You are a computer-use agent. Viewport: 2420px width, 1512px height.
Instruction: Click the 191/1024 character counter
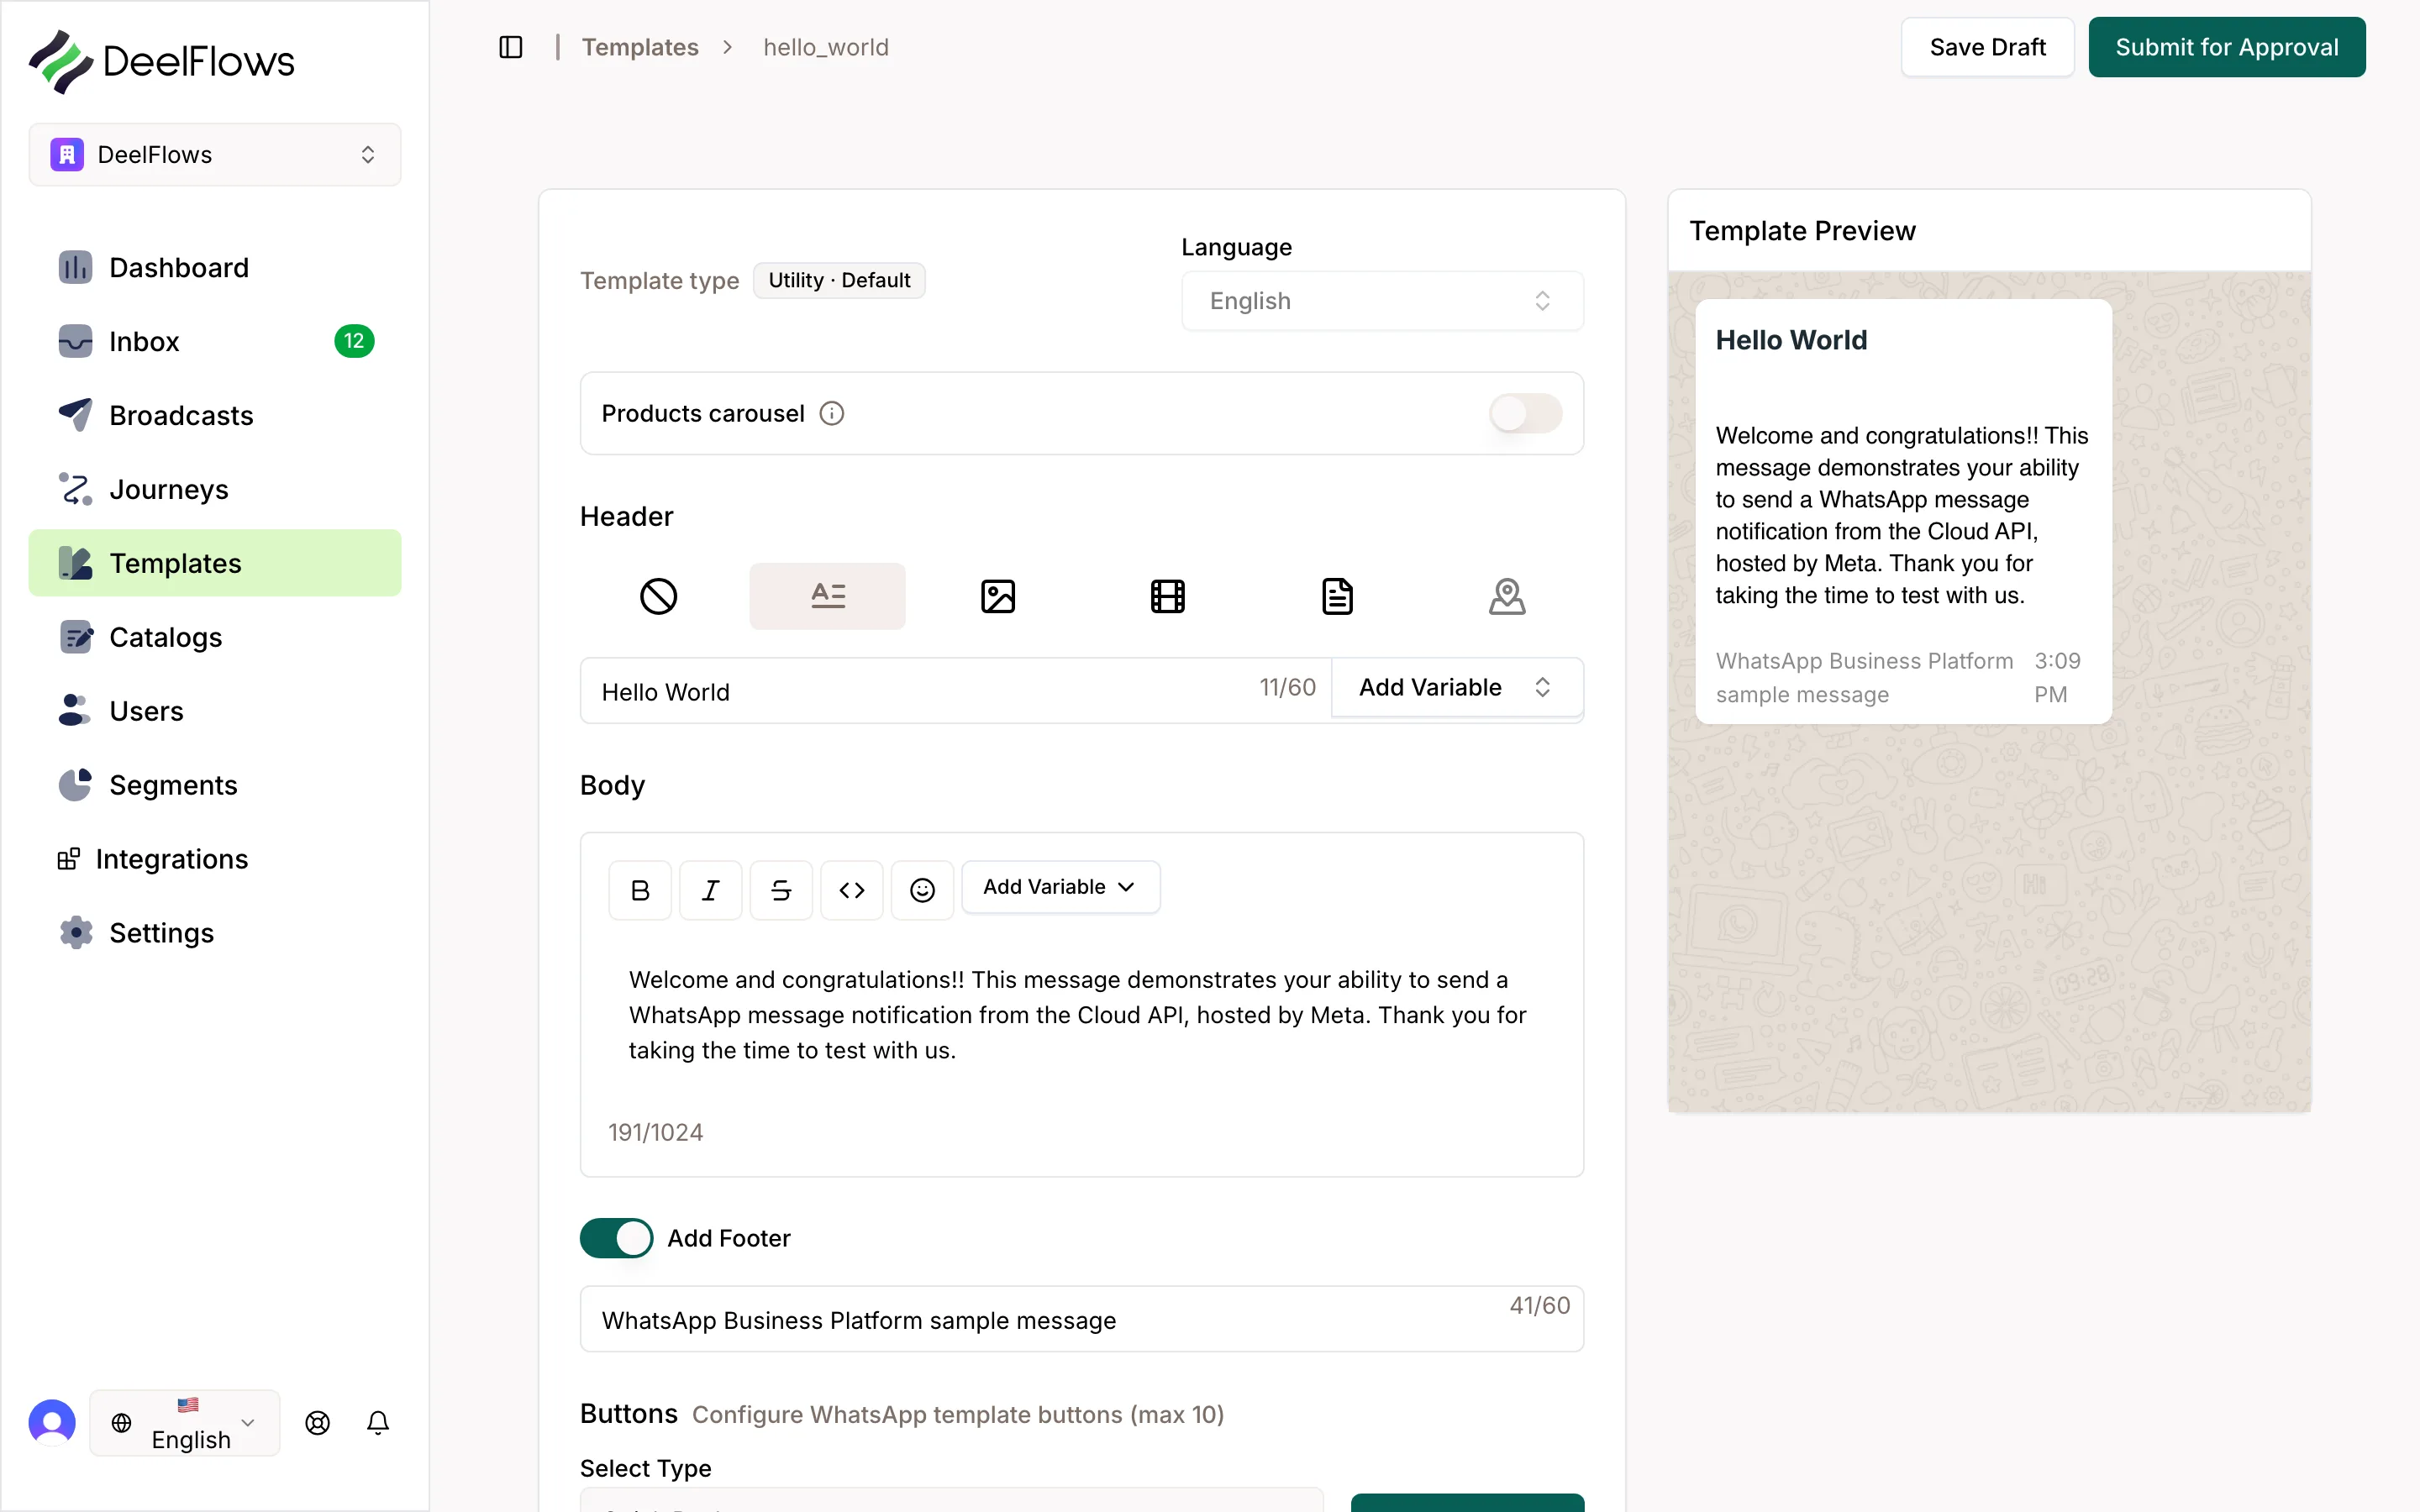click(x=656, y=1132)
